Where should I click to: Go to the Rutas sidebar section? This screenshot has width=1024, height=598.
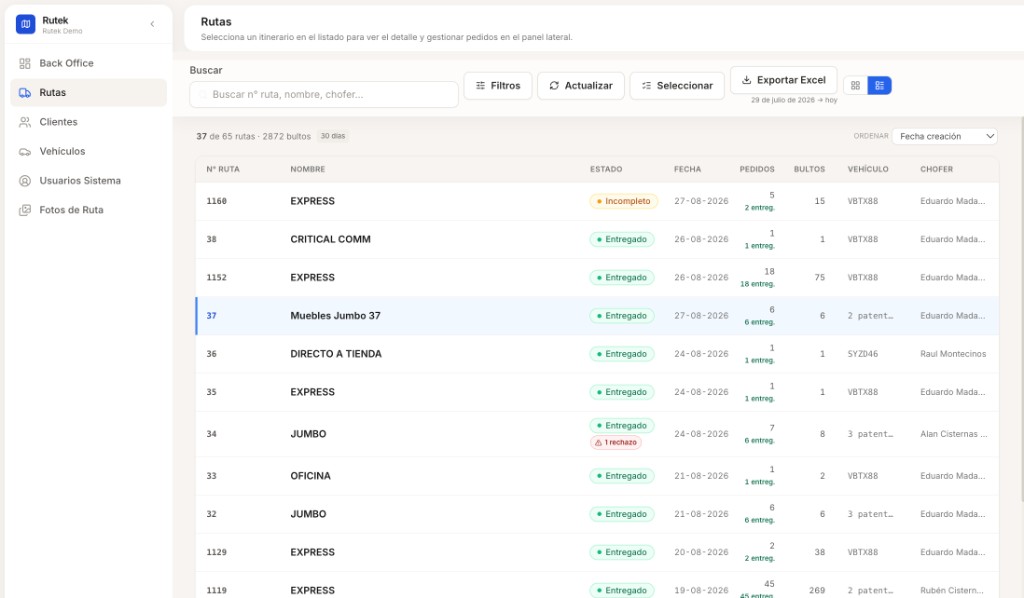click(x=88, y=93)
